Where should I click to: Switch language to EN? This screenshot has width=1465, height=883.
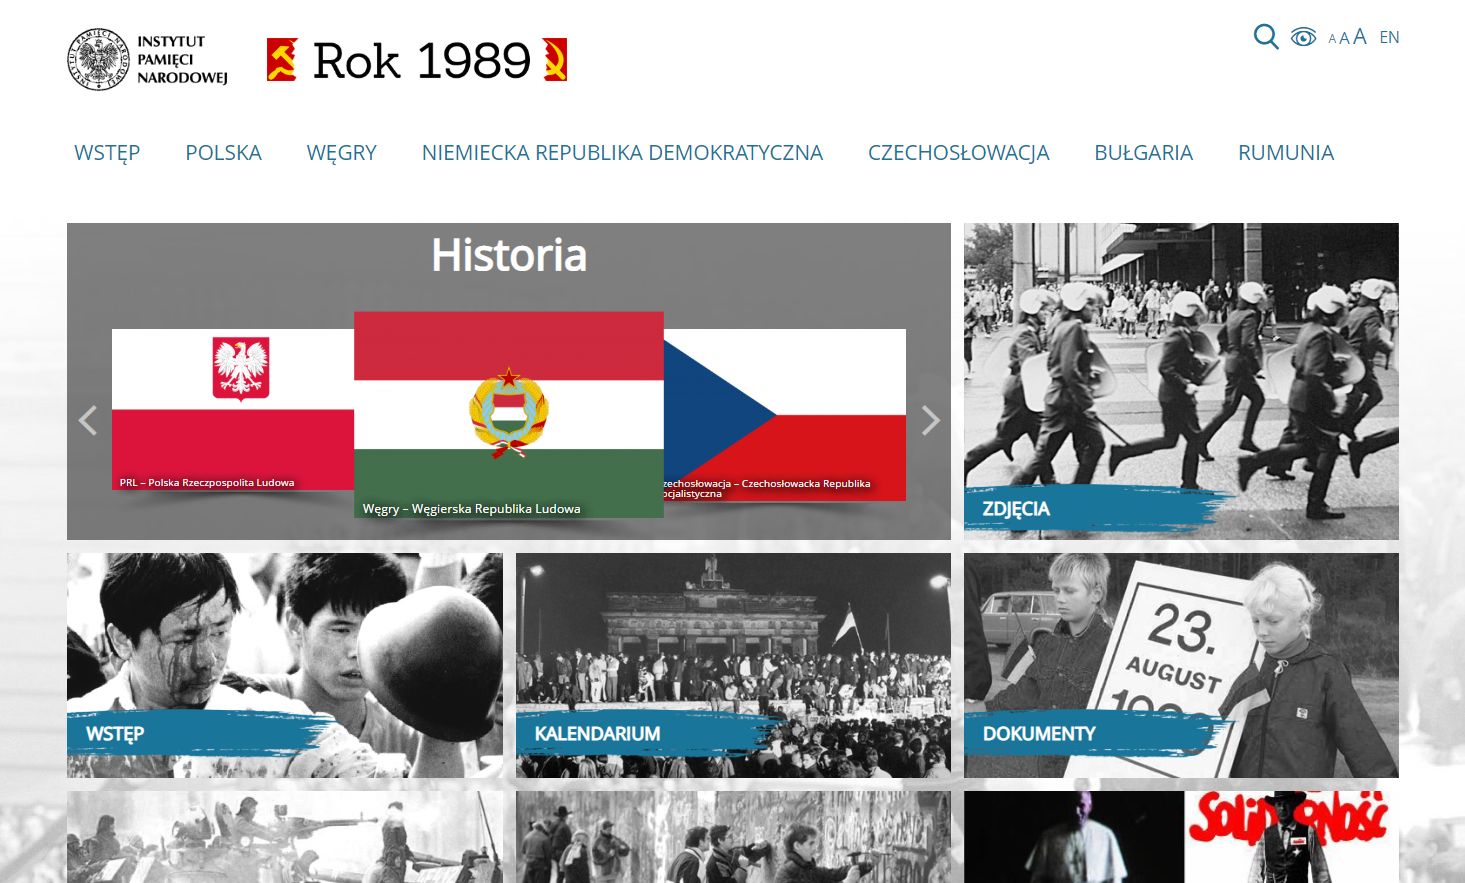coord(1389,37)
